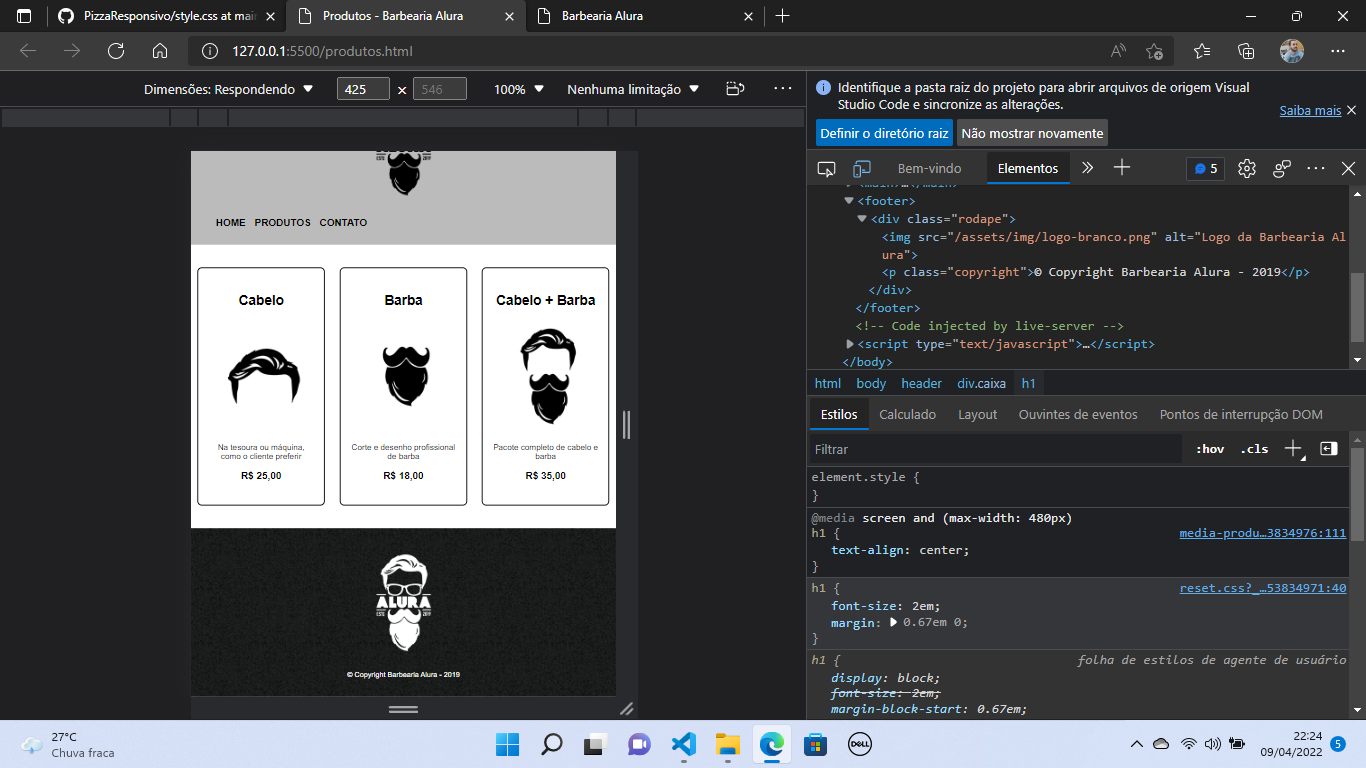Click the div.caixa breadcrumb
The width and height of the screenshot is (1366, 768).
[x=981, y=383]
